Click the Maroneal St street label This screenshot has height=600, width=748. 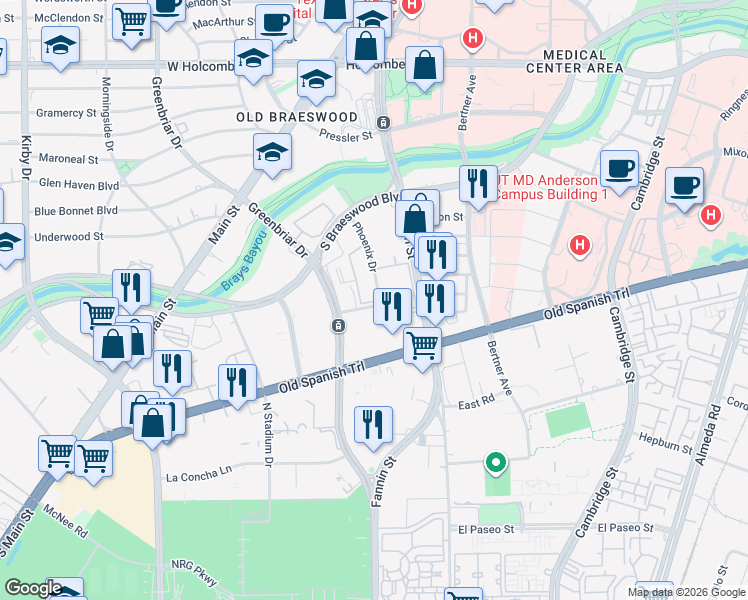pos(68,159)
